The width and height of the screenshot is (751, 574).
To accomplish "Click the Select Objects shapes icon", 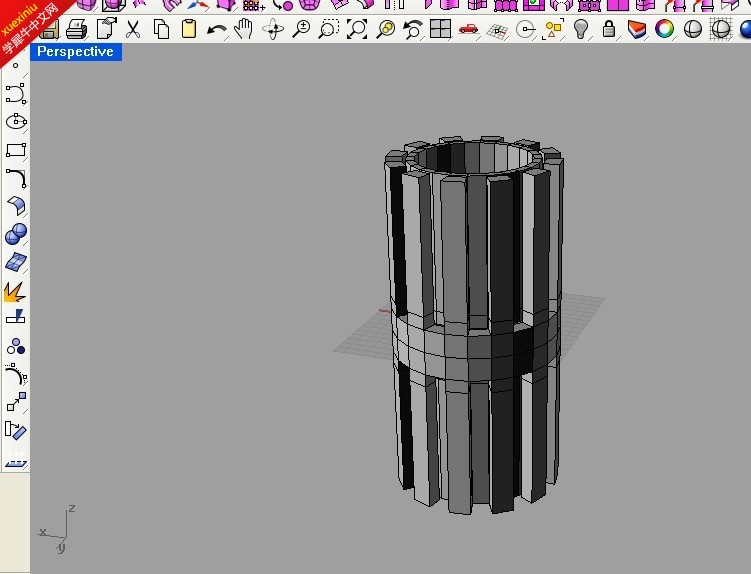I will 553,29.
